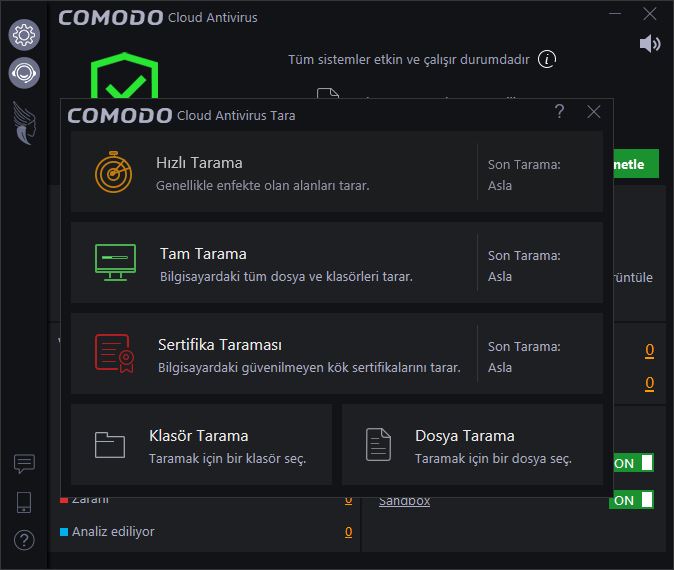Close the Cloud Antivirus Tara dialog

tap(594, 112)
